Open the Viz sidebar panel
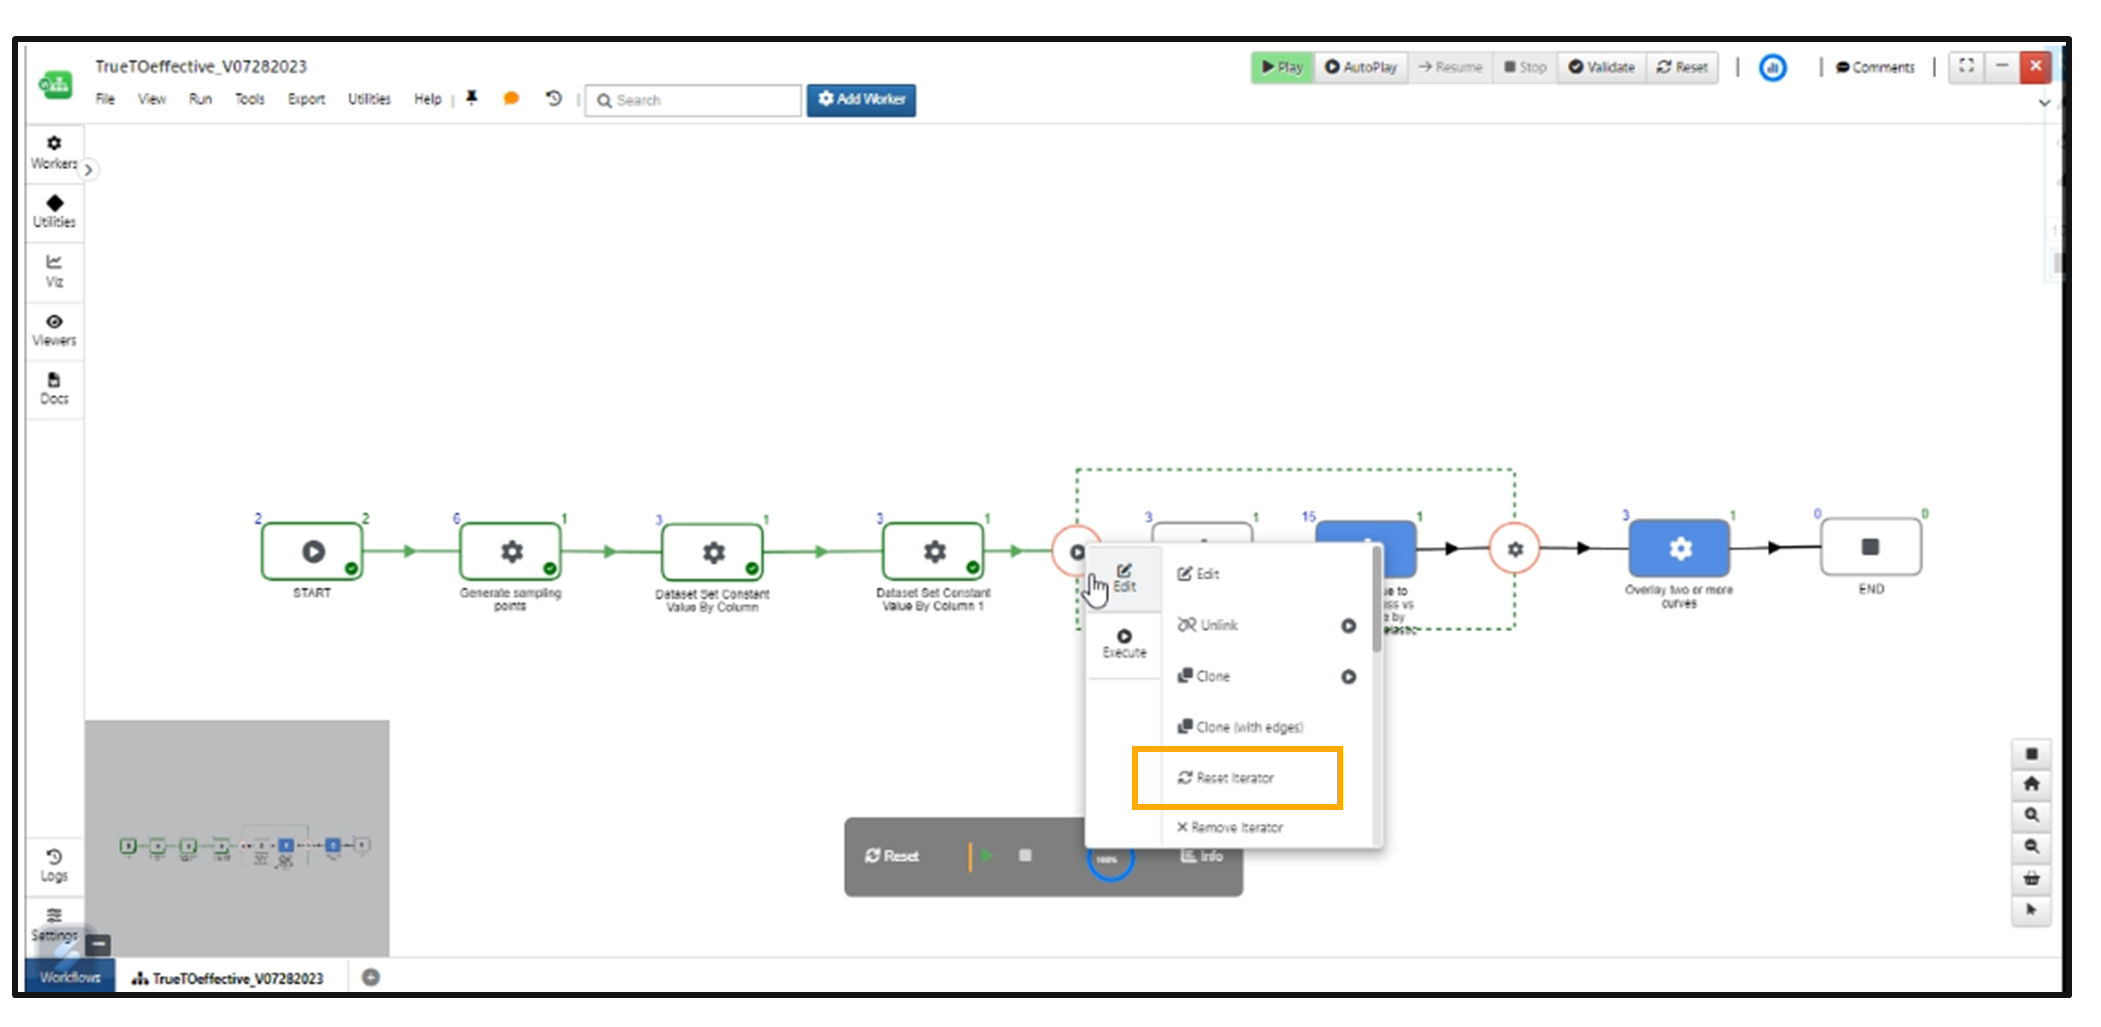 click(x=54, y=270)
